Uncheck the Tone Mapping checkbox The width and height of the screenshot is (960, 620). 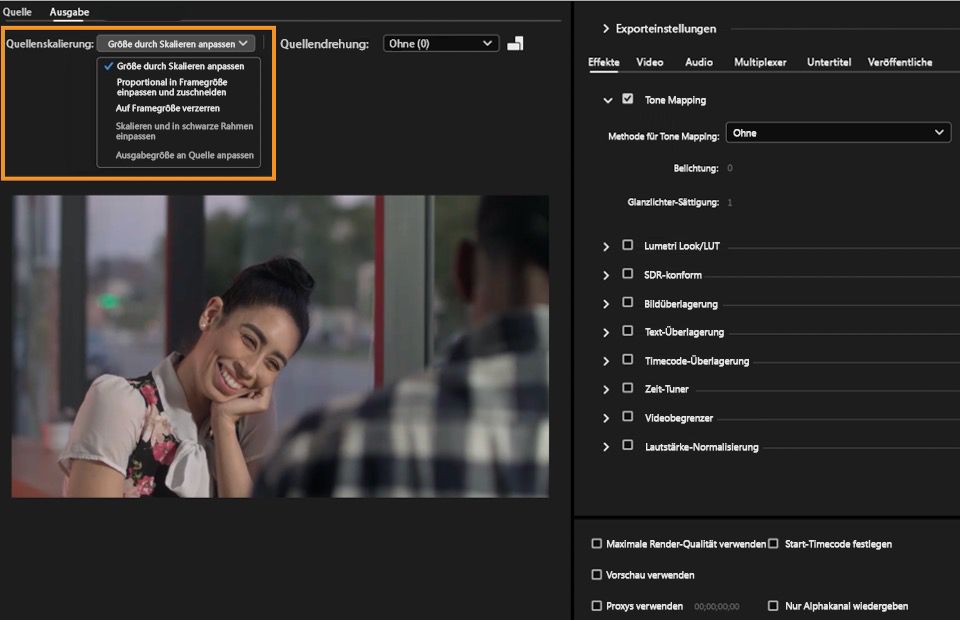(628, 99)
